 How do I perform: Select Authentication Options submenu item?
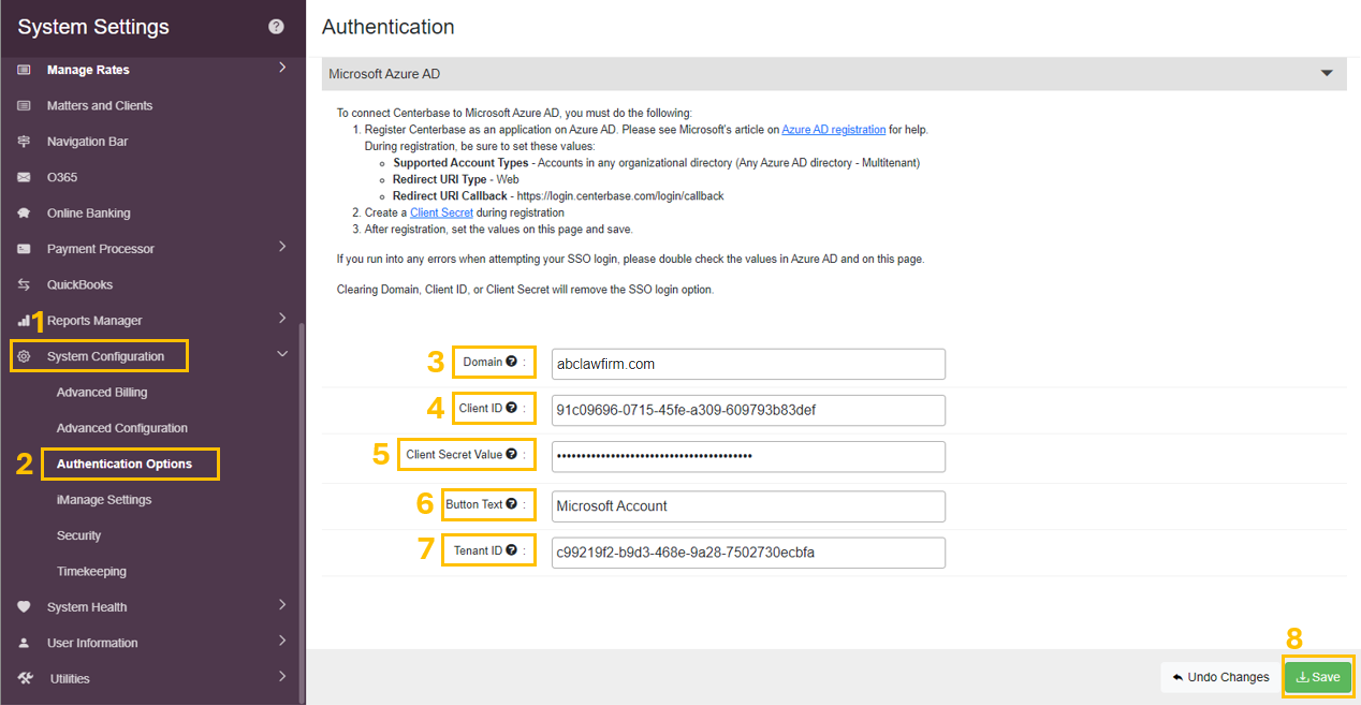point(124,464)
